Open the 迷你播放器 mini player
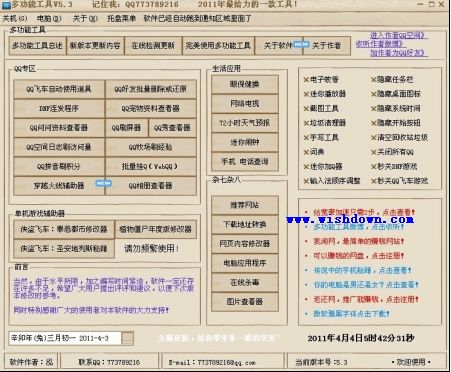Screen dimensions: 451x372 (x=324, y=94)
